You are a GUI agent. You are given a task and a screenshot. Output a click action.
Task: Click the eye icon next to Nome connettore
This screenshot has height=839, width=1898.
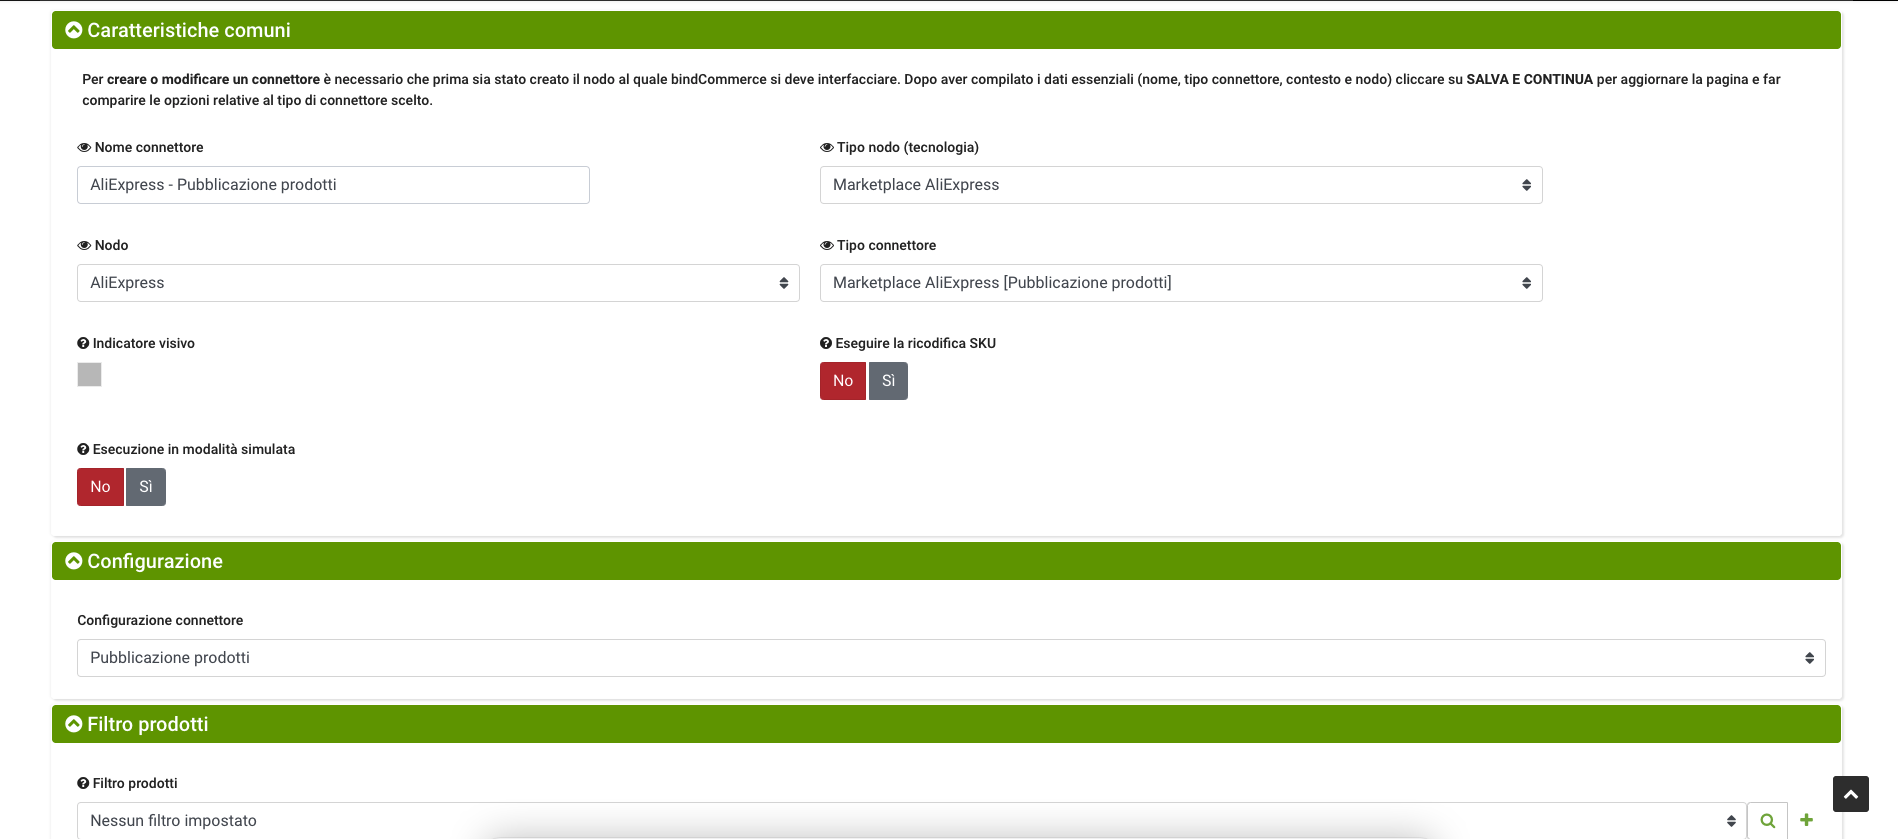pos(84,147)
